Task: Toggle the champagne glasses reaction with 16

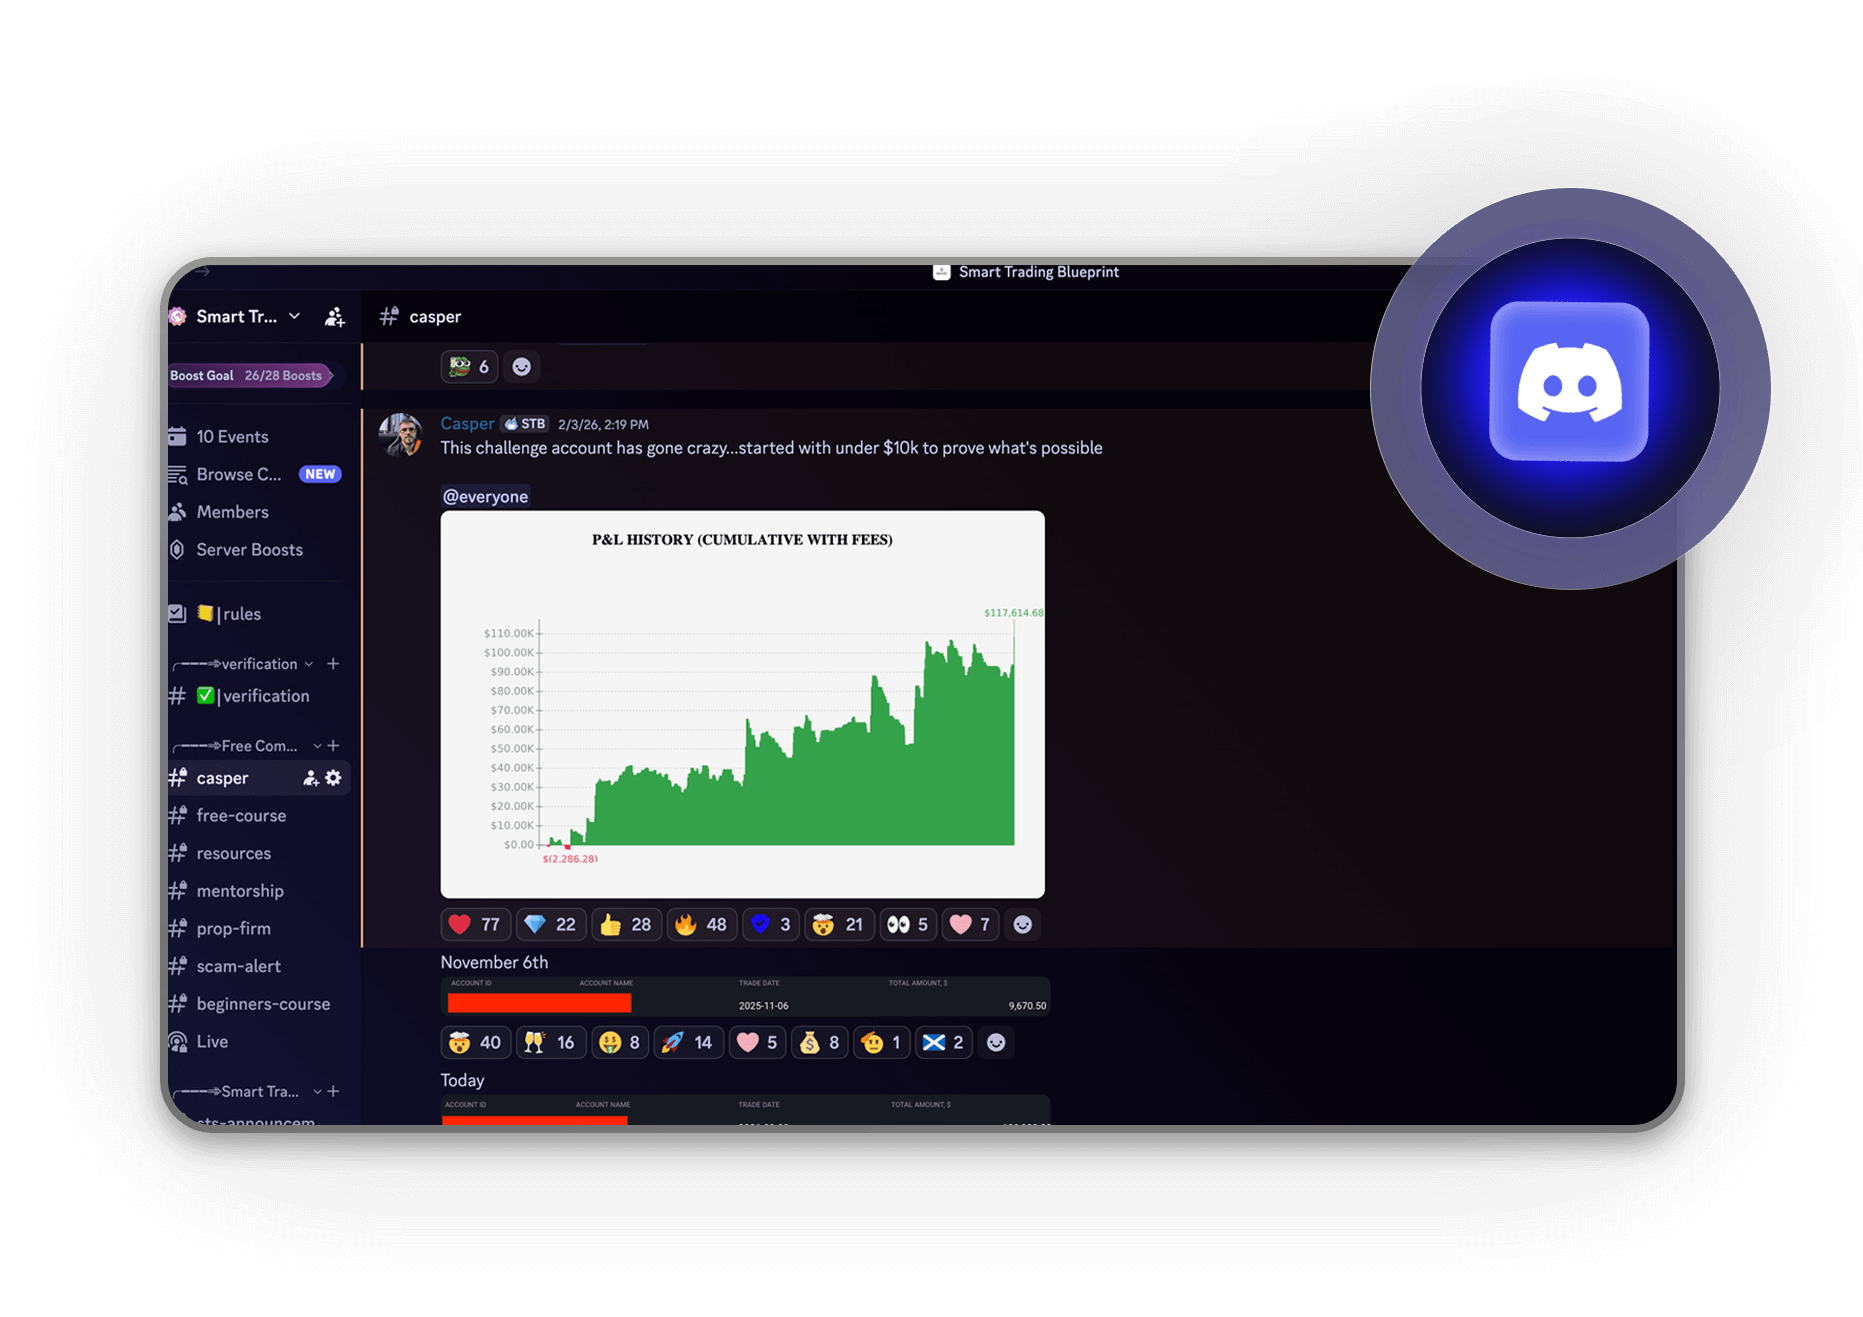Action: click(551, 1043)
